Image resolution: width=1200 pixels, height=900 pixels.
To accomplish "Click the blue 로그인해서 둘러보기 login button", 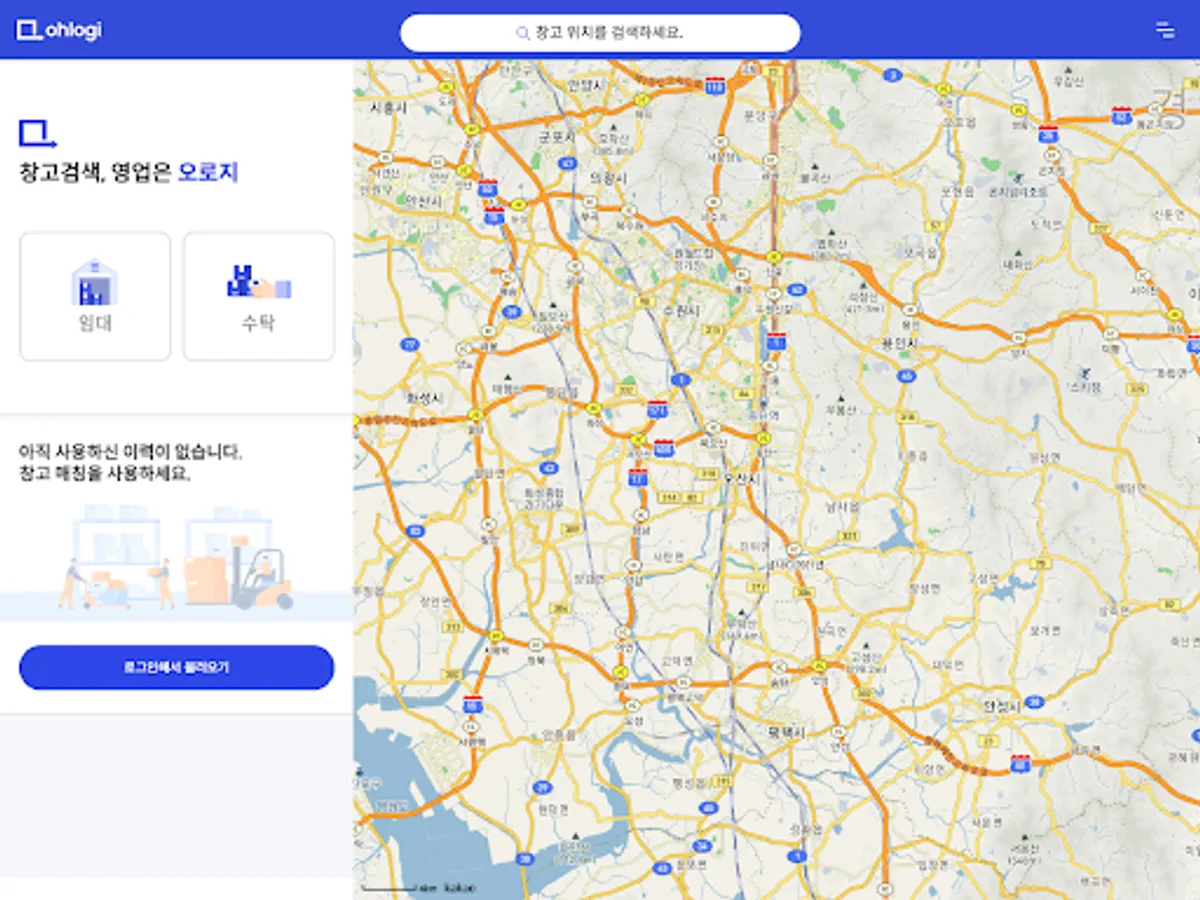I will pos(176,667).
